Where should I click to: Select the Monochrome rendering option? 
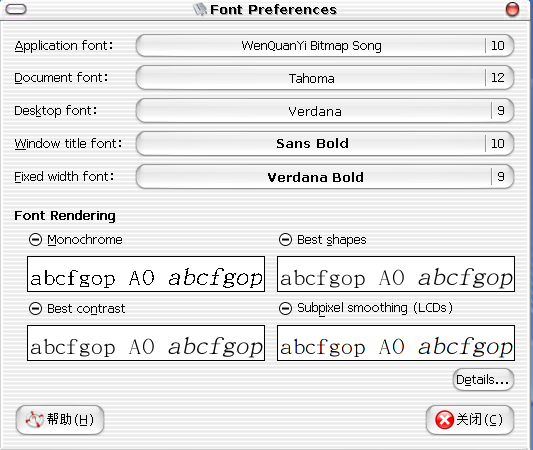[x=35, y=240]
